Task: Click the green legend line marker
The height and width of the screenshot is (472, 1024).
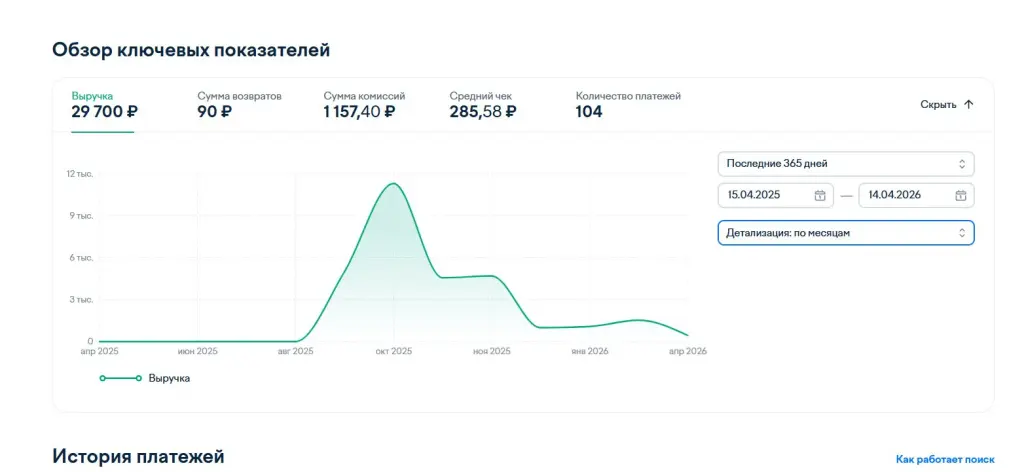Action: (x=120, y=378)
